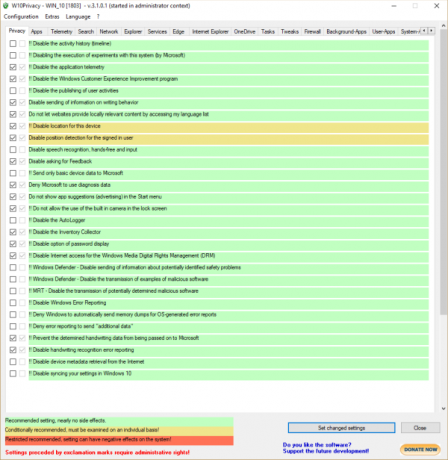Toggle 'Disable location for this device' checkbox
Image resolution: width=448 pixels, height=460 pixels.
click(x=13, y=126)
